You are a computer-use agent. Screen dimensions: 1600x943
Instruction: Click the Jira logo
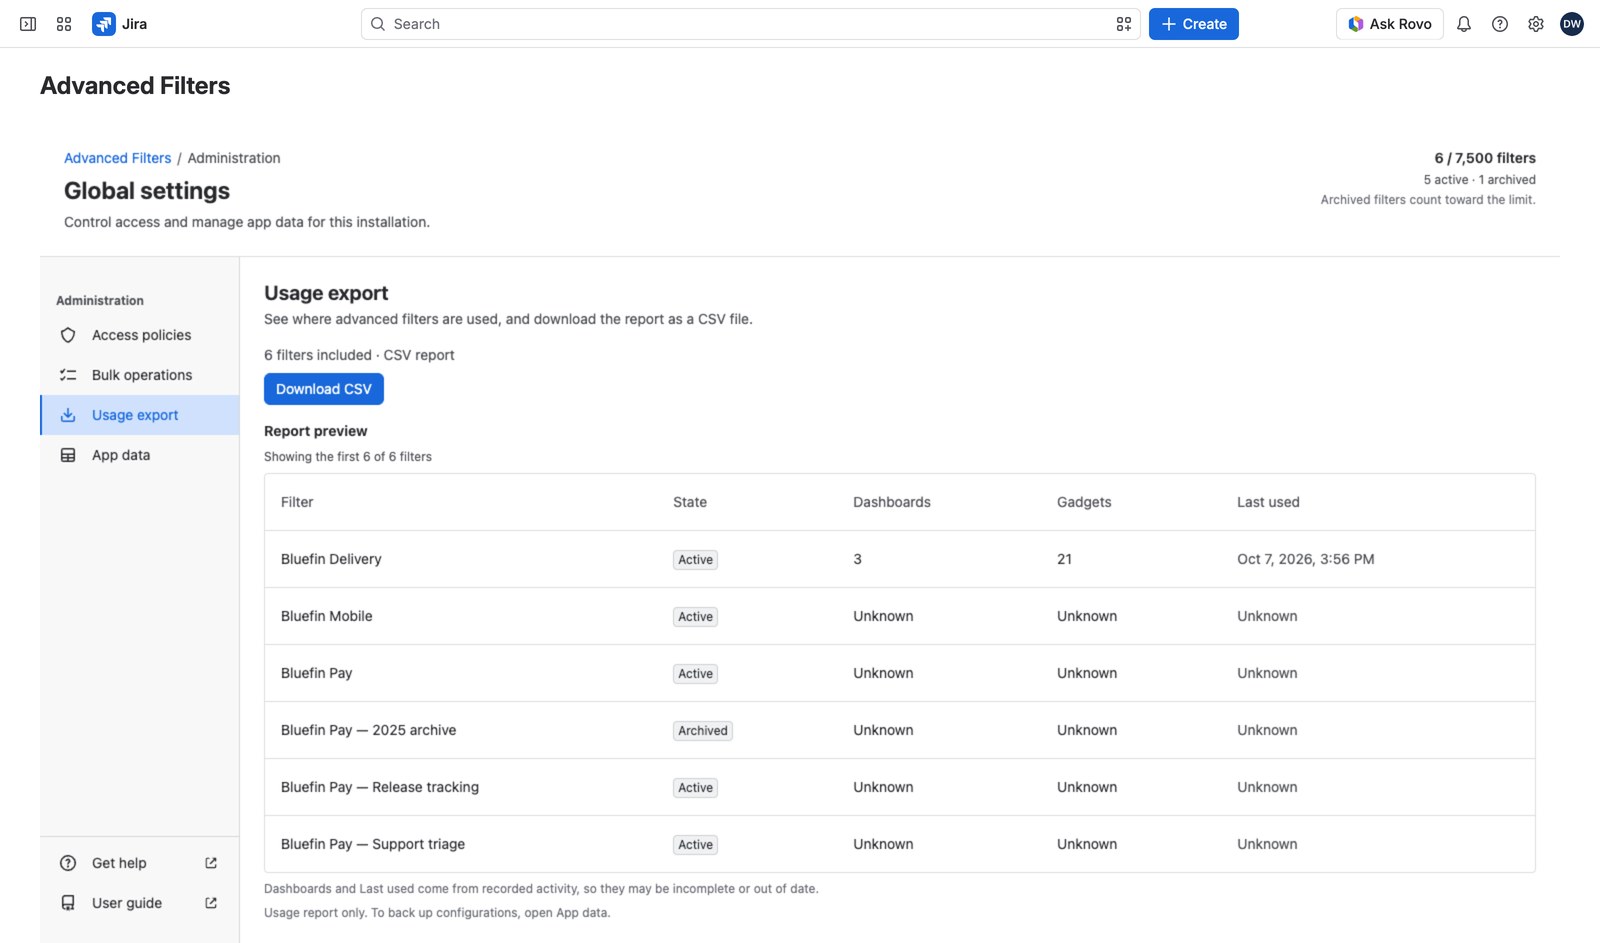(x=120, y=24)
